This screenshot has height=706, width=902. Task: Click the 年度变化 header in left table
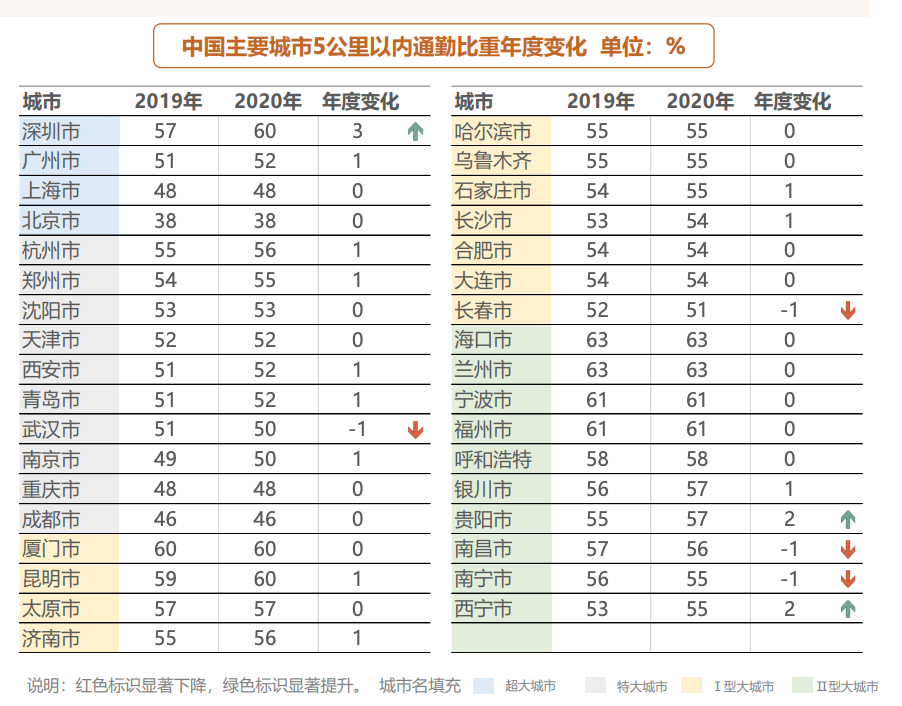pos(361,102)
